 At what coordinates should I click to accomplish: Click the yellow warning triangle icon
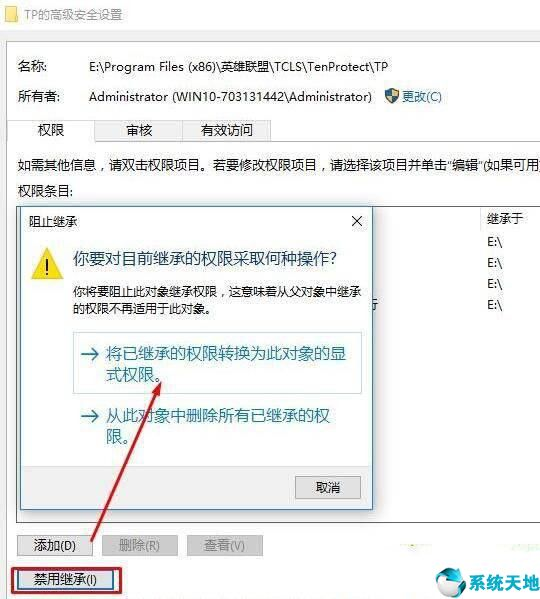pyautogui.click(x=47, y=264)
